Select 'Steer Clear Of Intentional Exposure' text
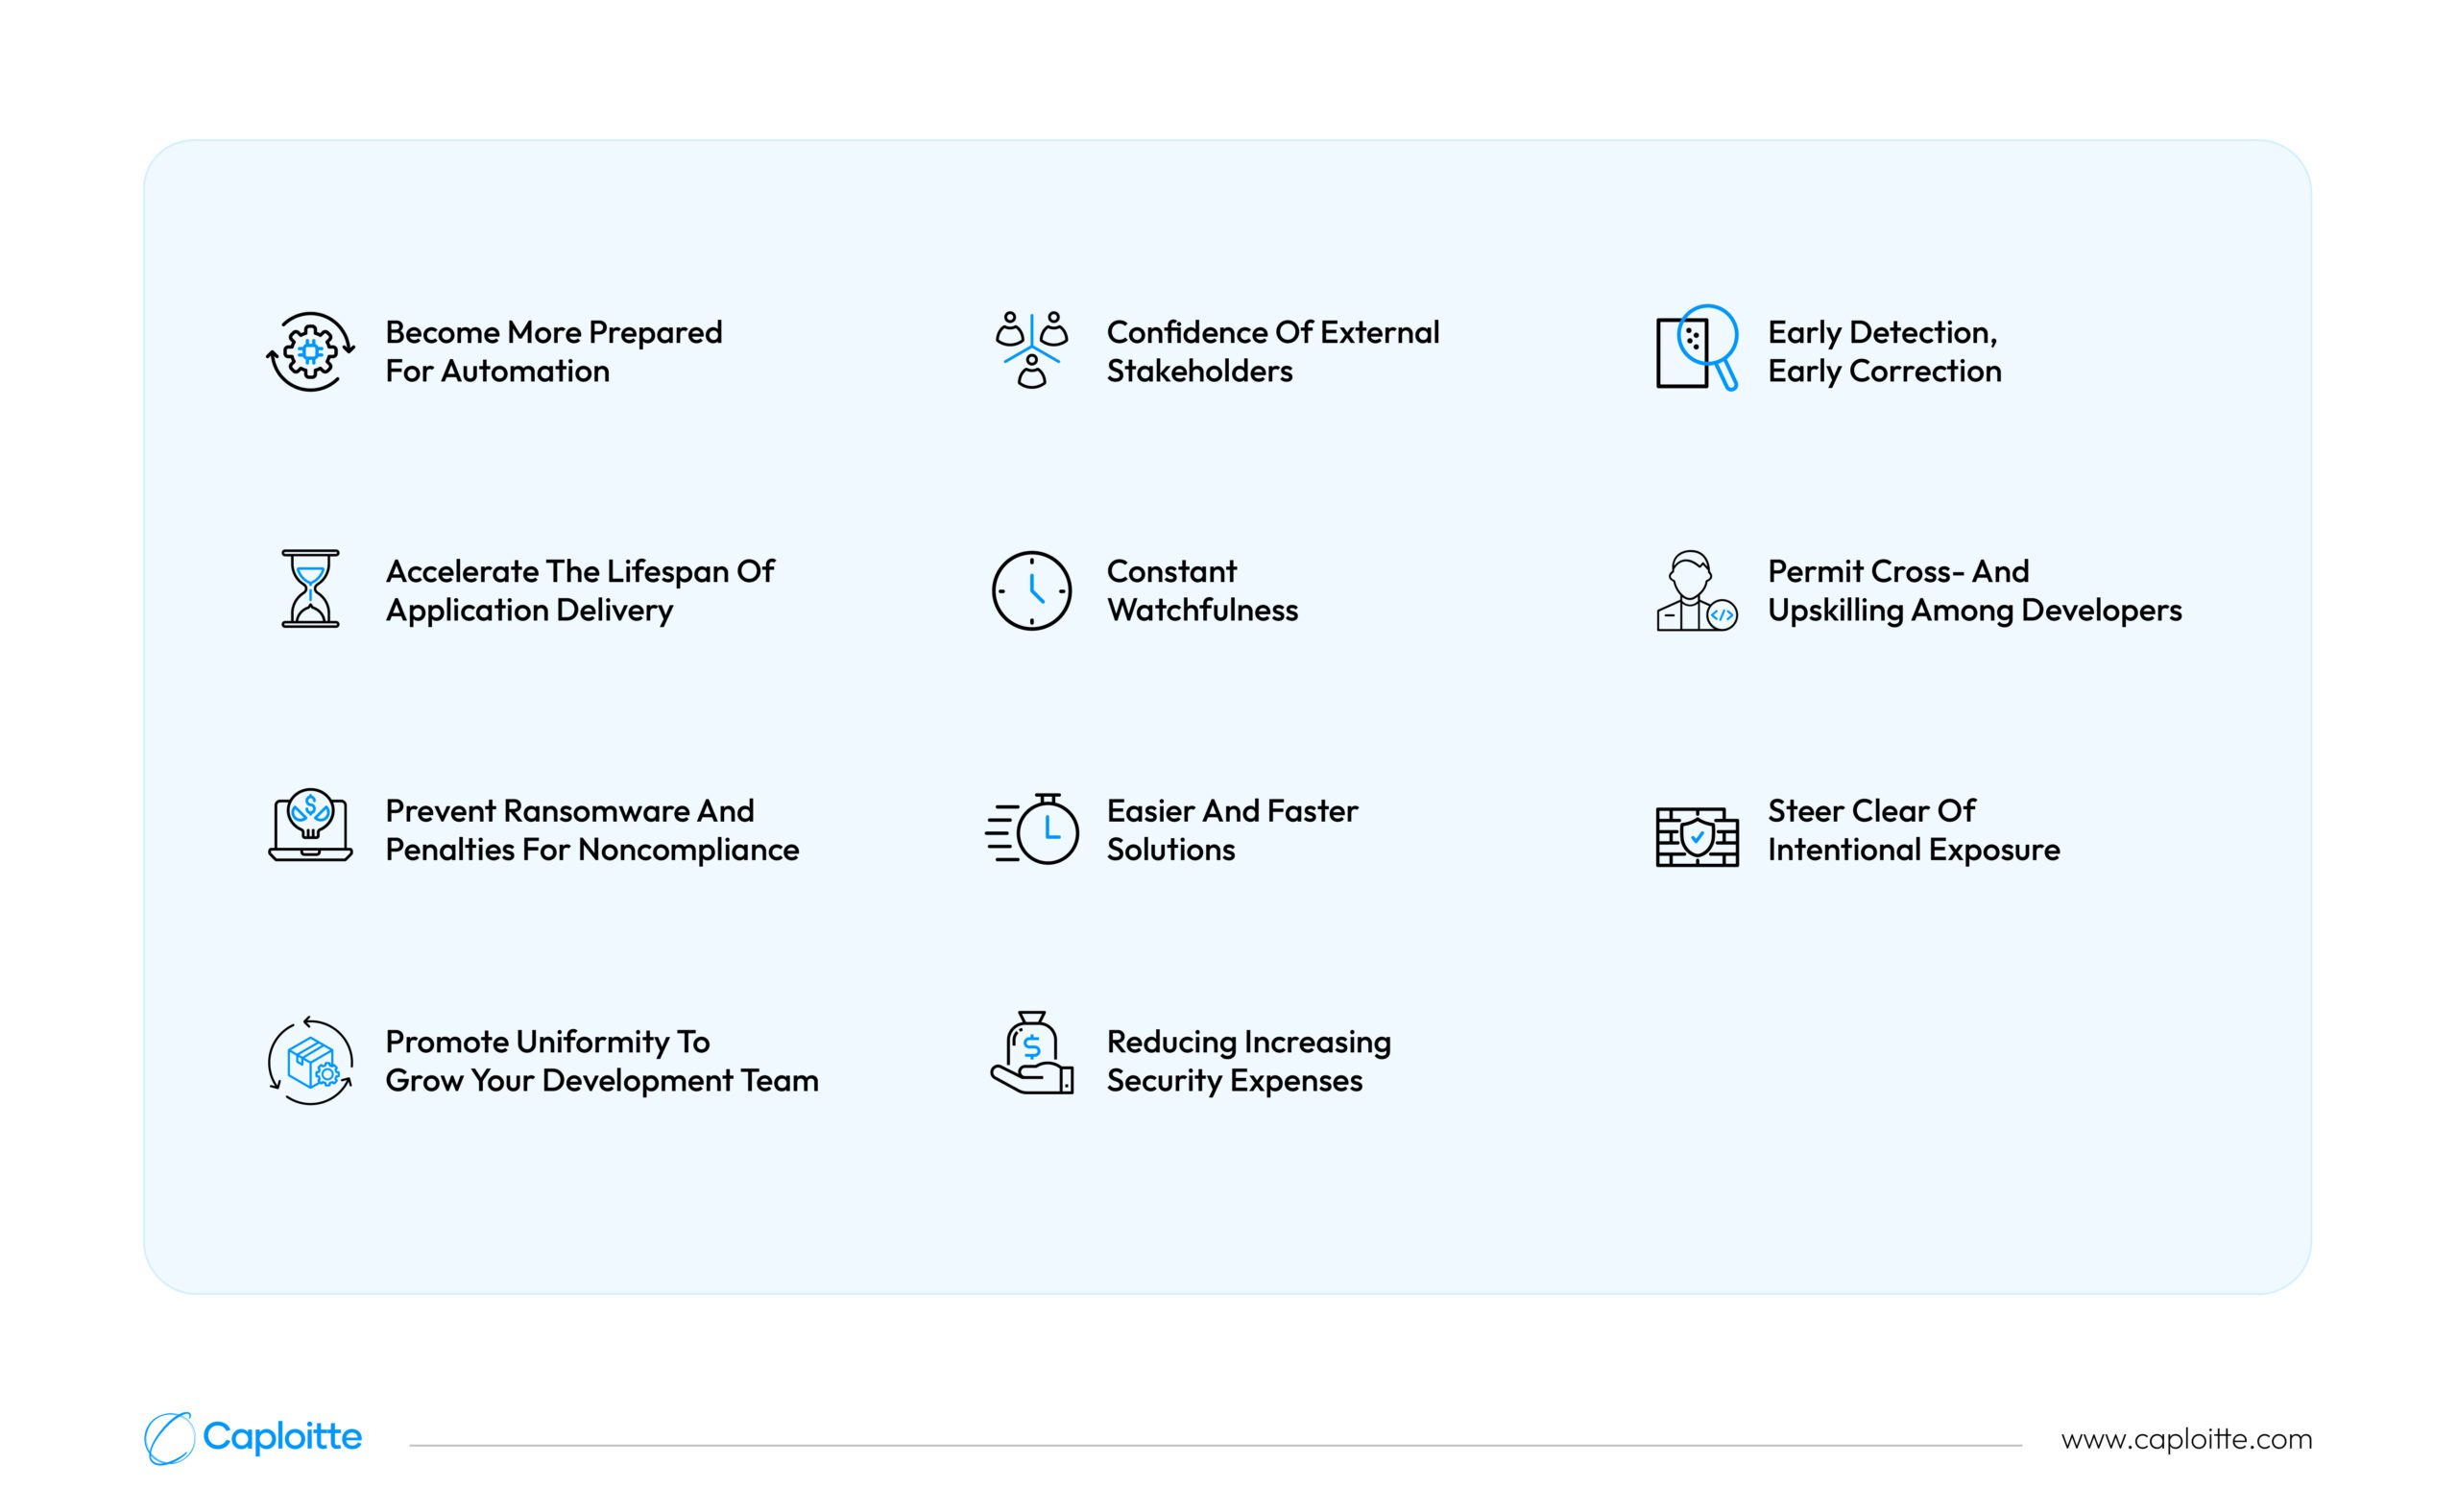Screen dimensions: 2458x1512 (1913, 829)
